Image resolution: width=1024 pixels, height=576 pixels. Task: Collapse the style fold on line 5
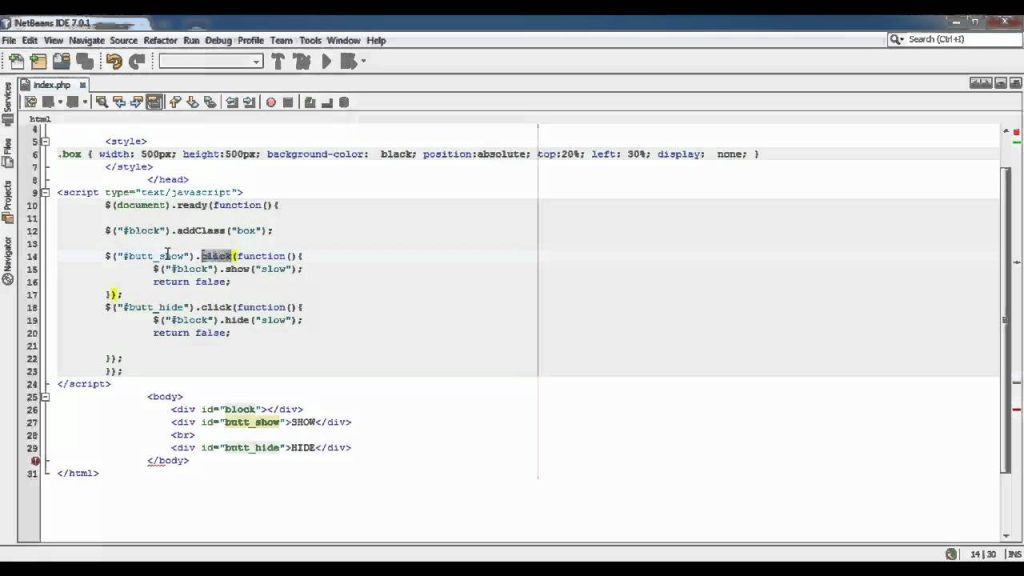46,141
